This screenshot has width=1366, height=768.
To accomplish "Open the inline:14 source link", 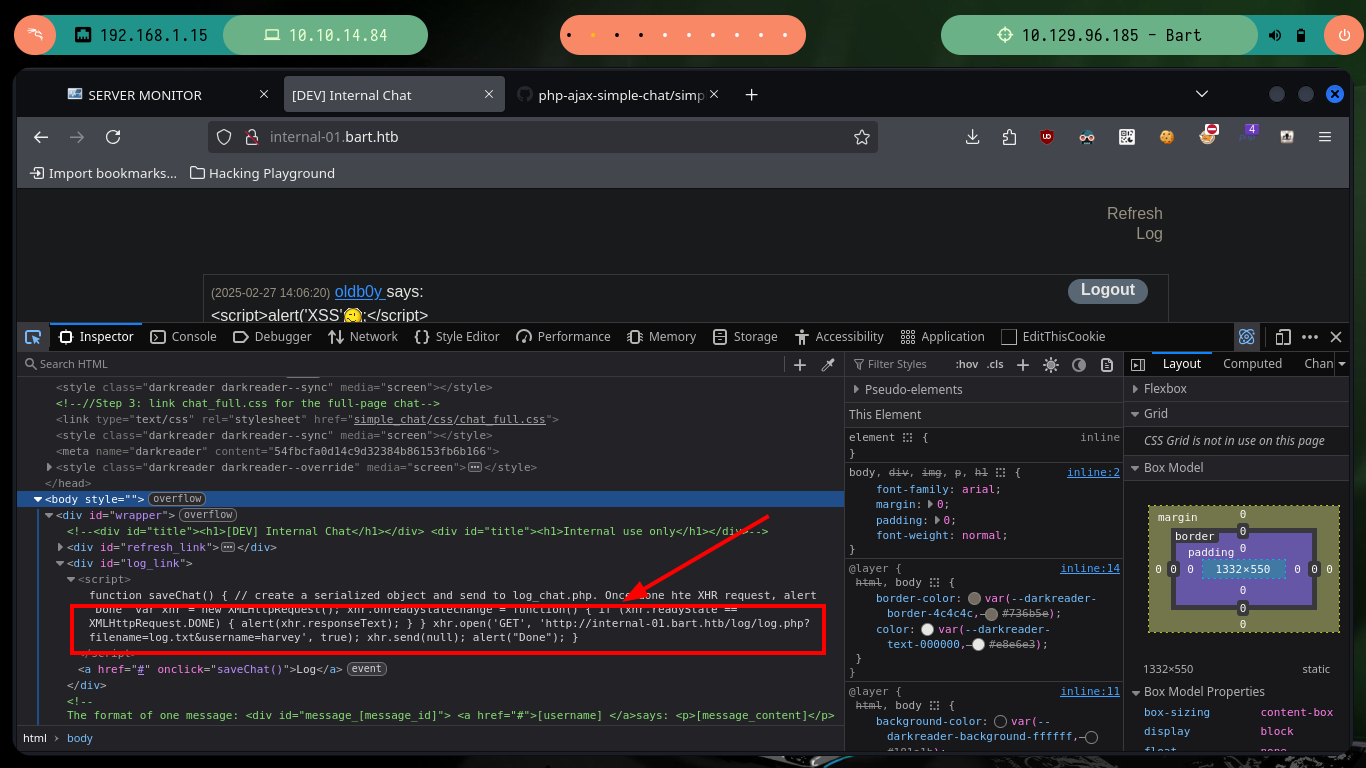I will pos(1090,568).
